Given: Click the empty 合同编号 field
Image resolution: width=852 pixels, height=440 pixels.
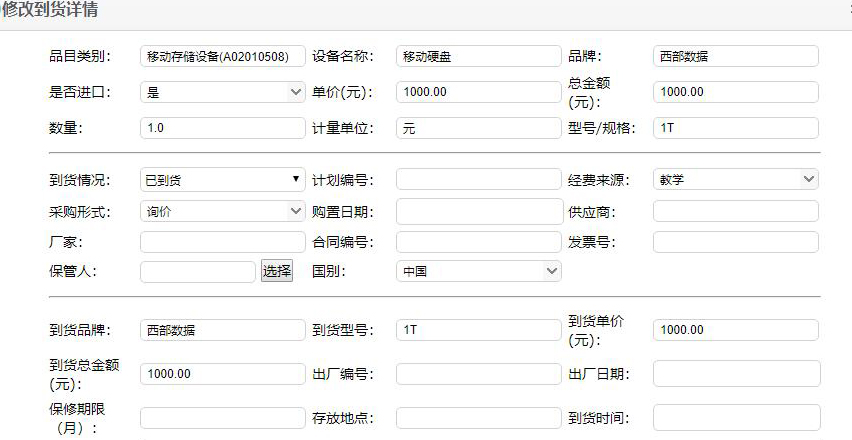Looking at the screenshot, I should pyautogui.click(x=479, y=242).
